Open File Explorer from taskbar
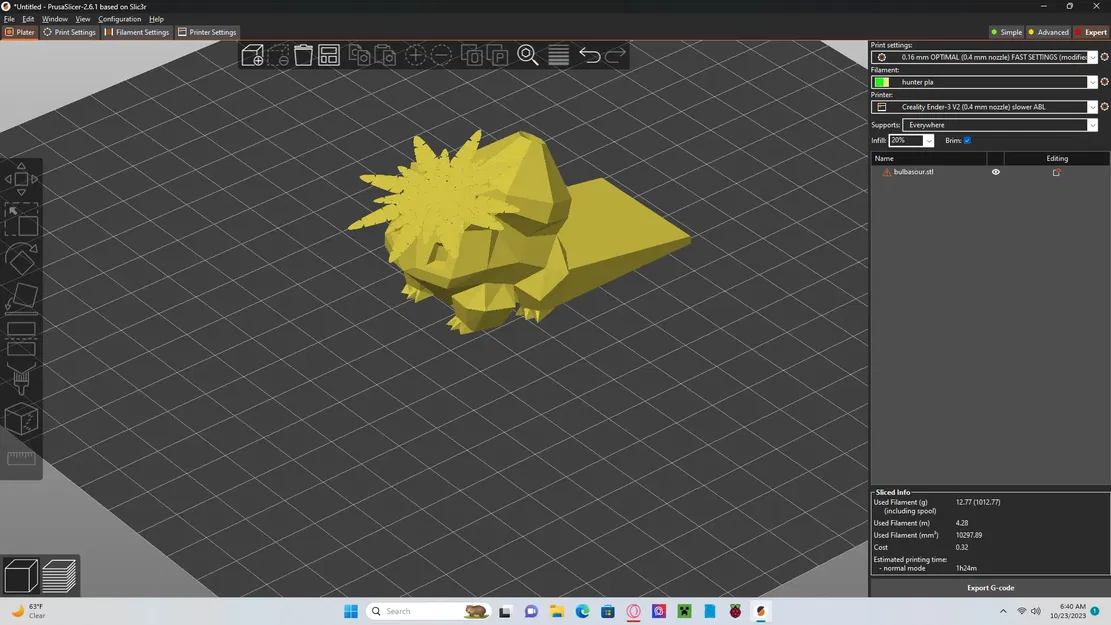This screenshot has width=1111, height=625. 557,611
